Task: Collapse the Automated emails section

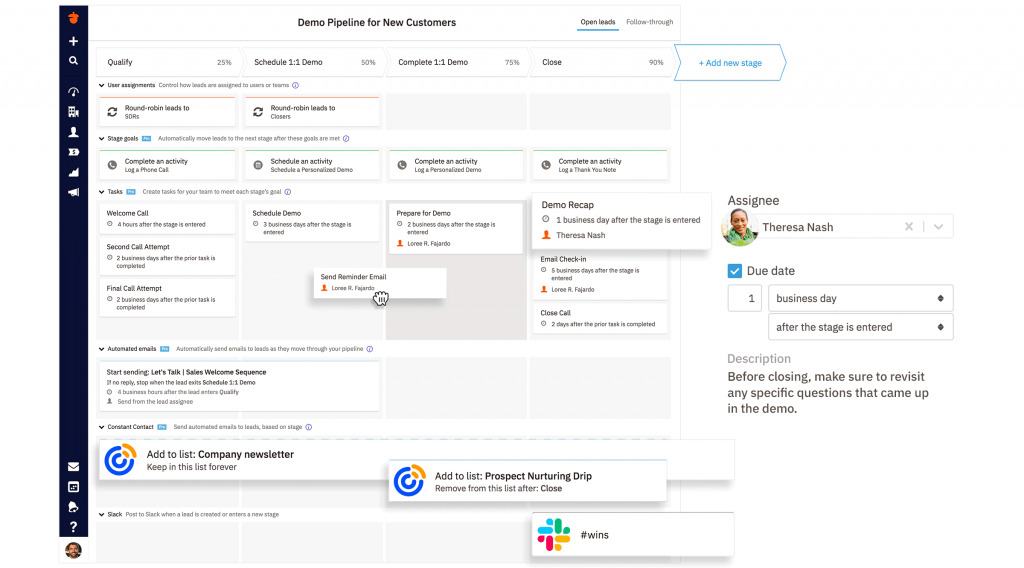Action: click(x=102, y=349)
